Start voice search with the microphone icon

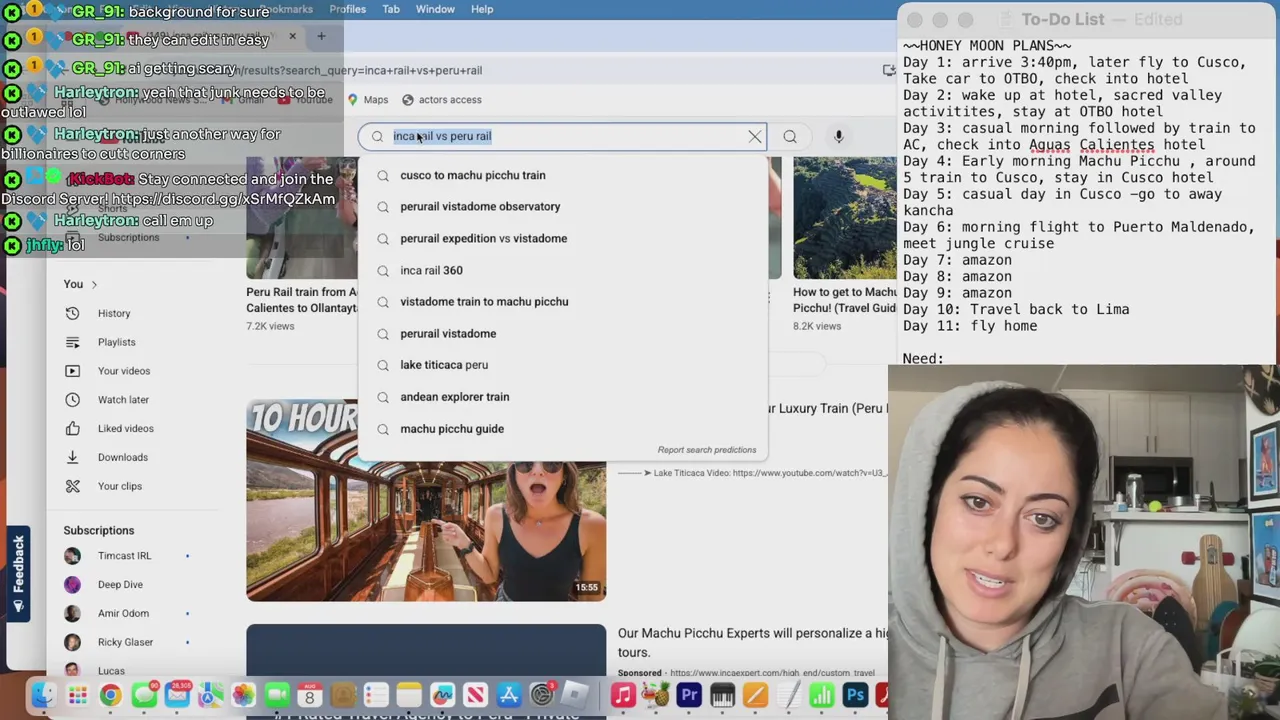click(838, 136)
